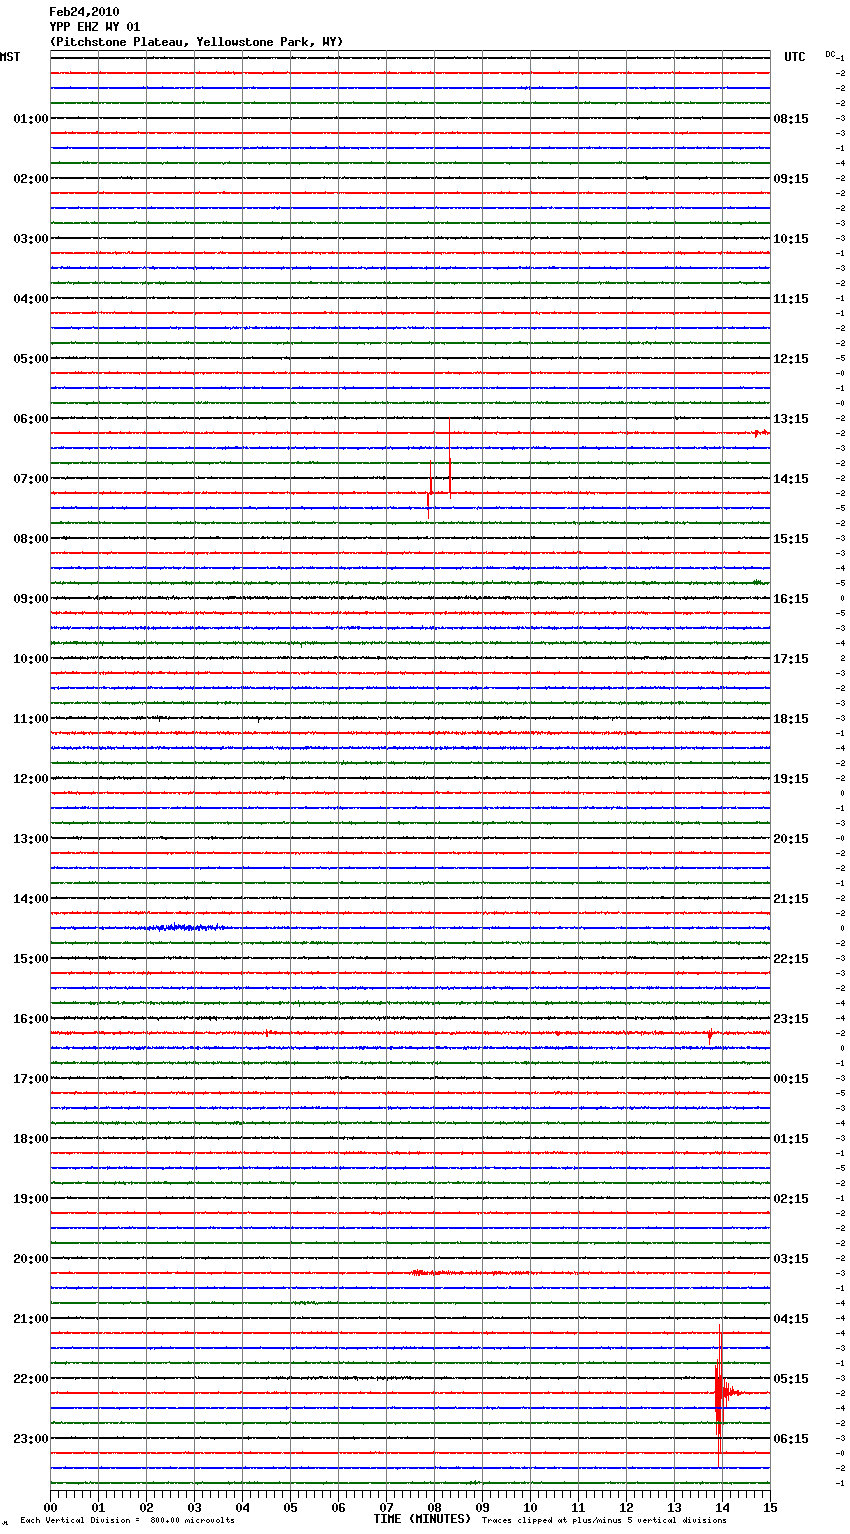
Task: Click the 09:15 UTC time label
Action: tap(791, 179)
